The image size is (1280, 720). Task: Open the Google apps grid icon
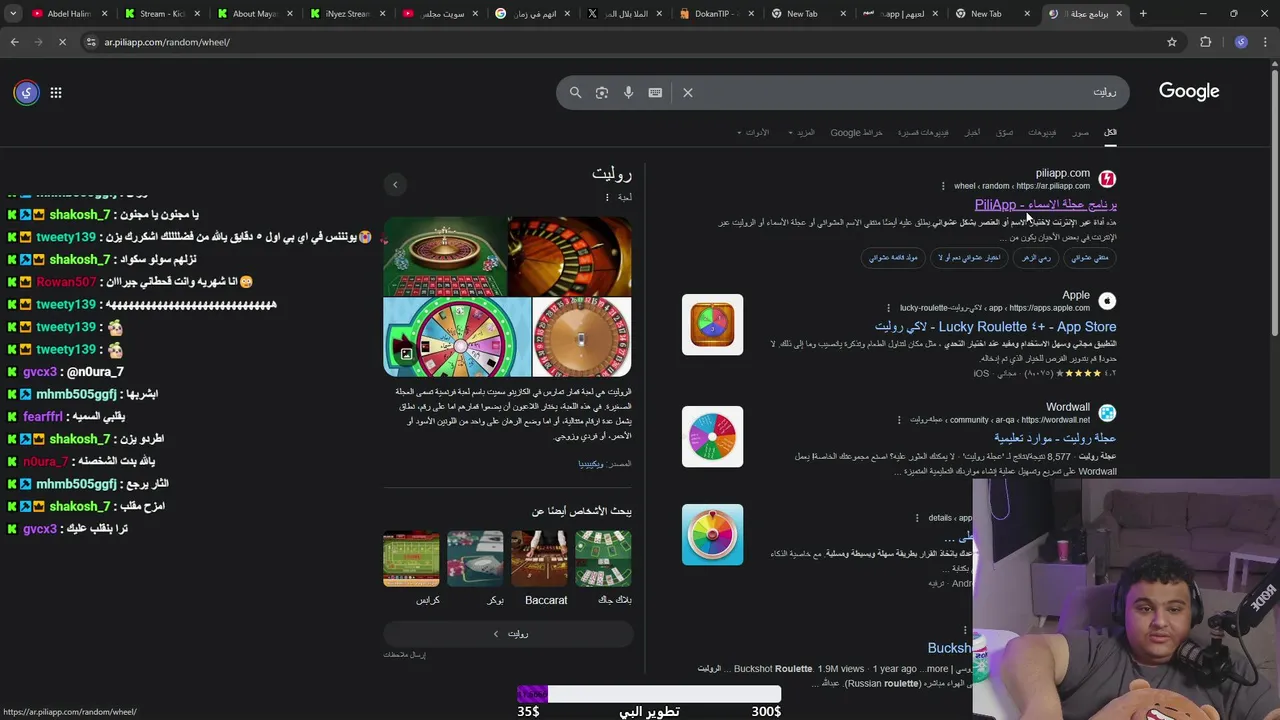point(56,93)
